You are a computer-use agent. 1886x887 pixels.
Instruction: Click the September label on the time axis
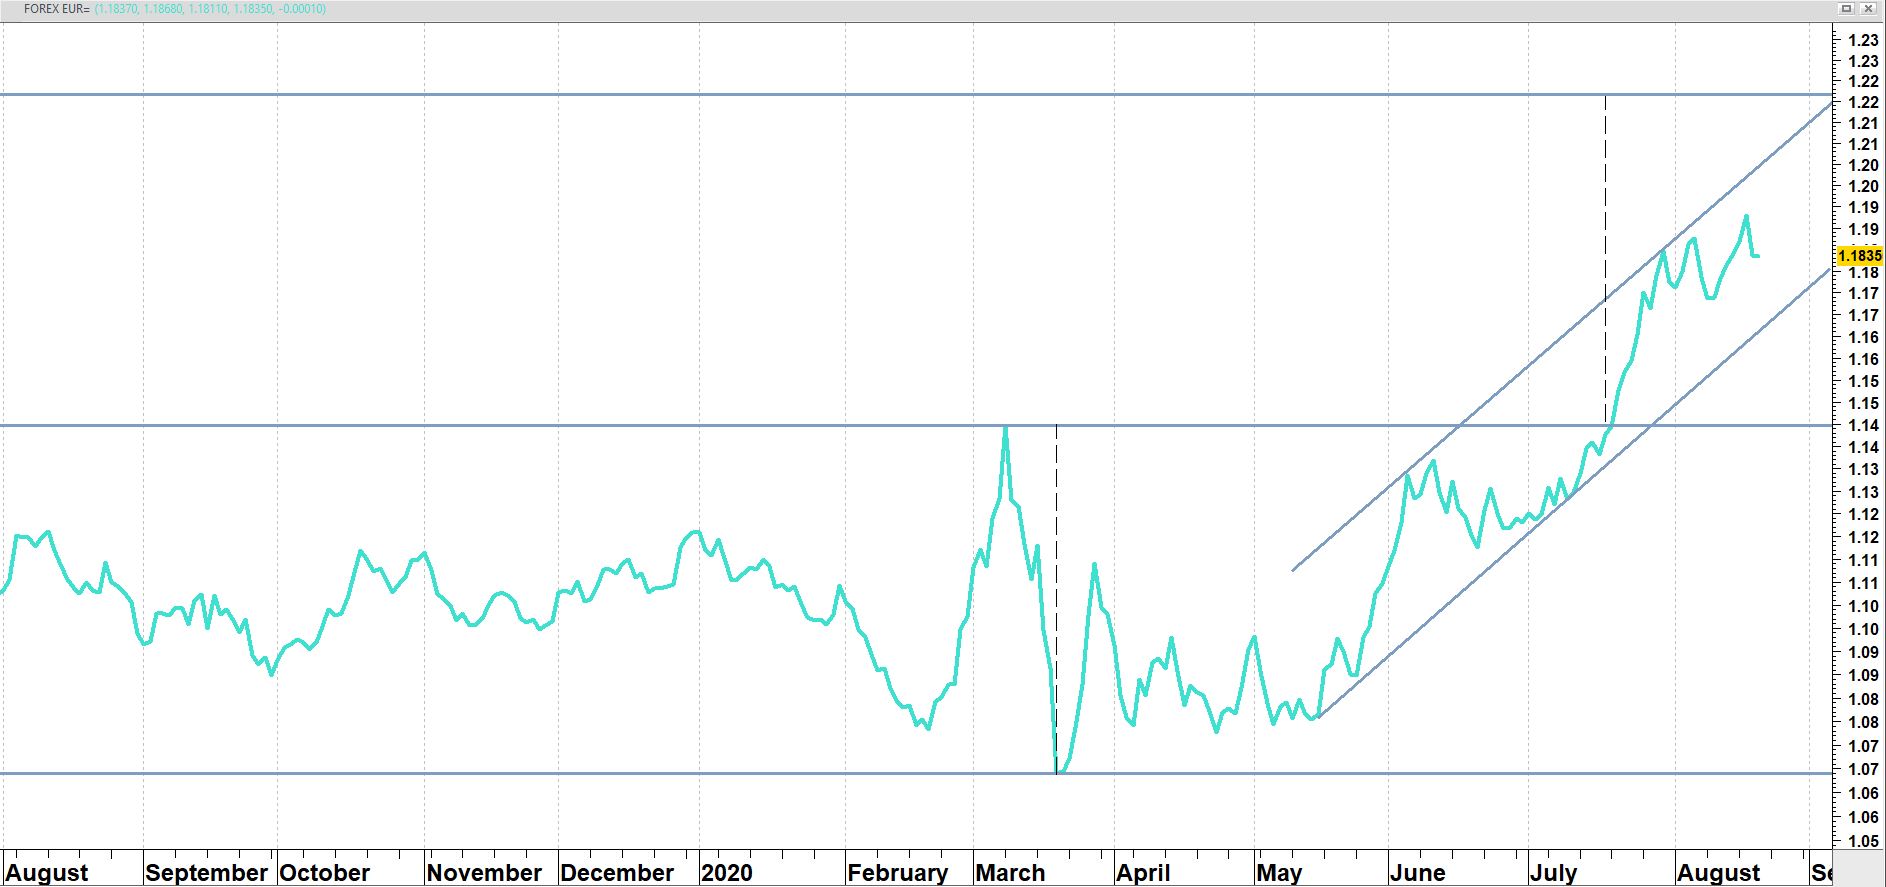coord(206,872)
